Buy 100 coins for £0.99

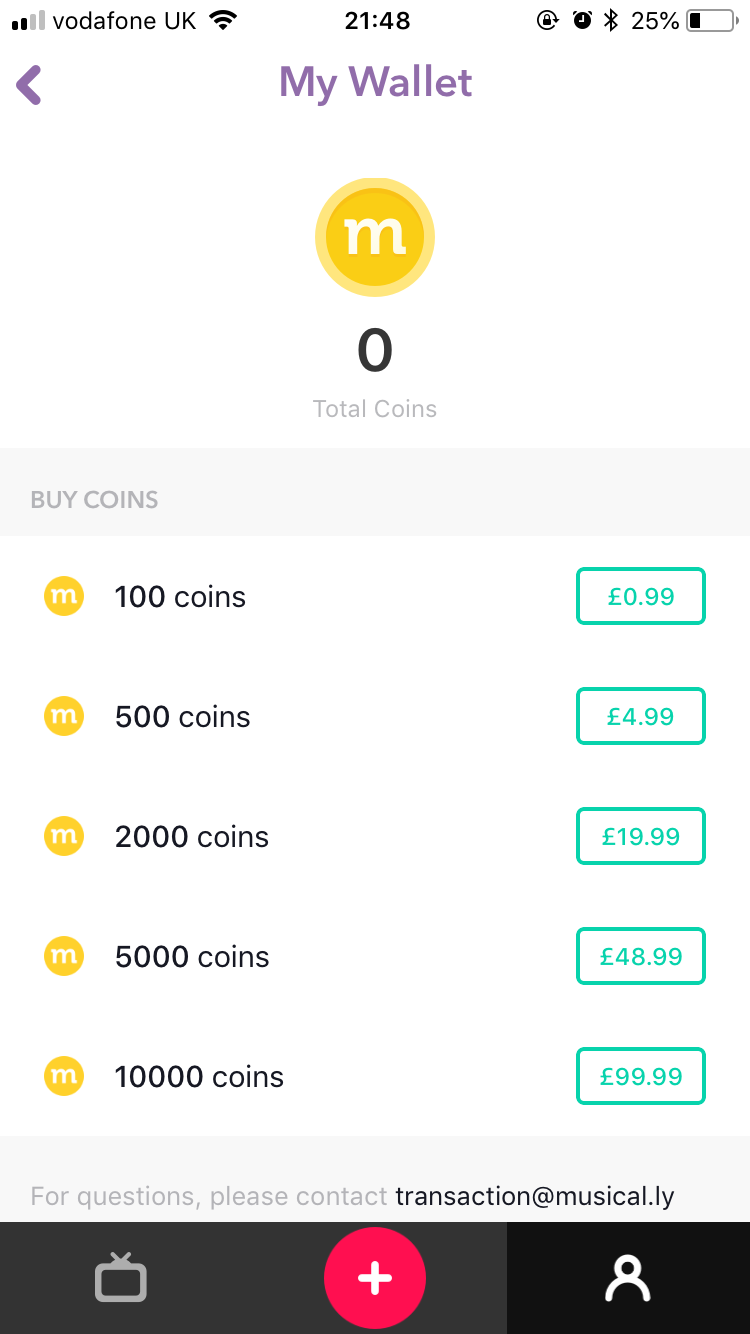(x=641, y=596)
